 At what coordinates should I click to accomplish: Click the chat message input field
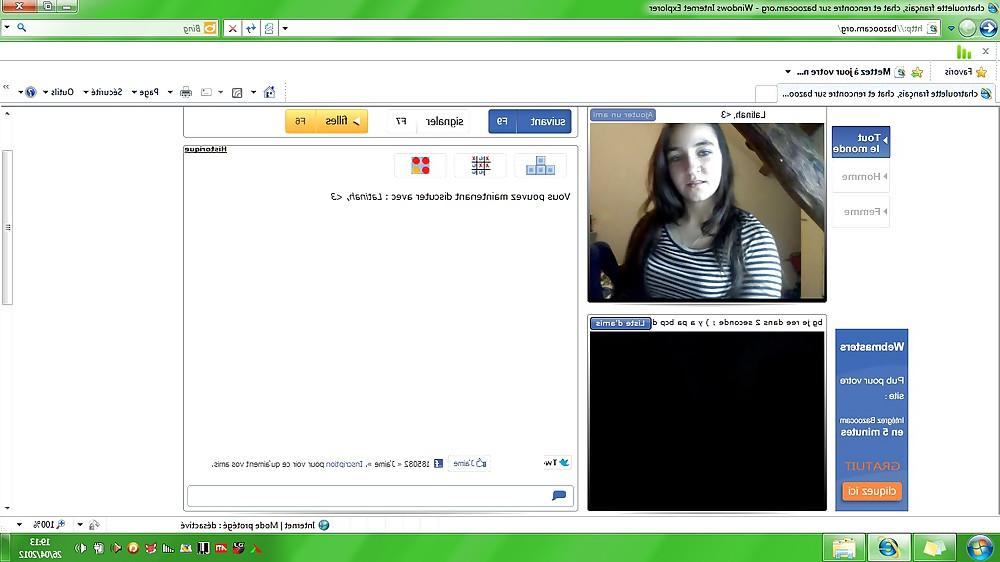[x=380, y=496]
